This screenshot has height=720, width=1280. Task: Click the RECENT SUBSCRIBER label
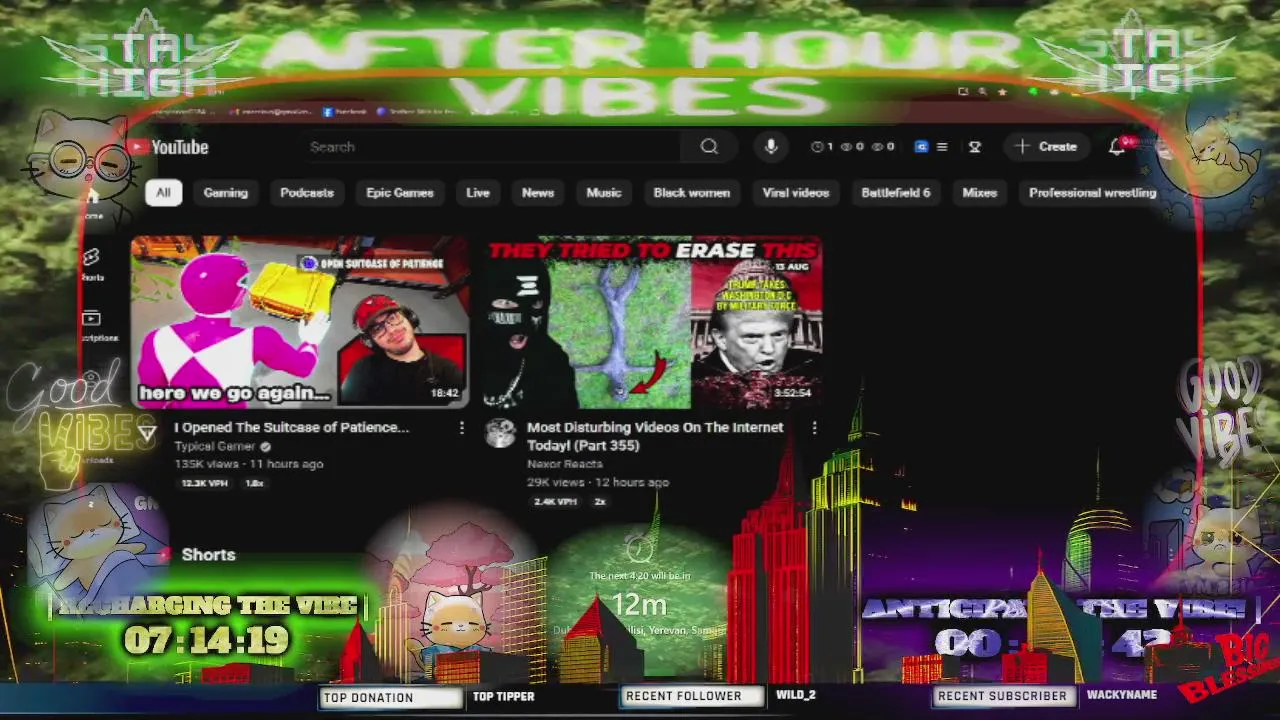pyautogui.click(x=1002, y=696)
